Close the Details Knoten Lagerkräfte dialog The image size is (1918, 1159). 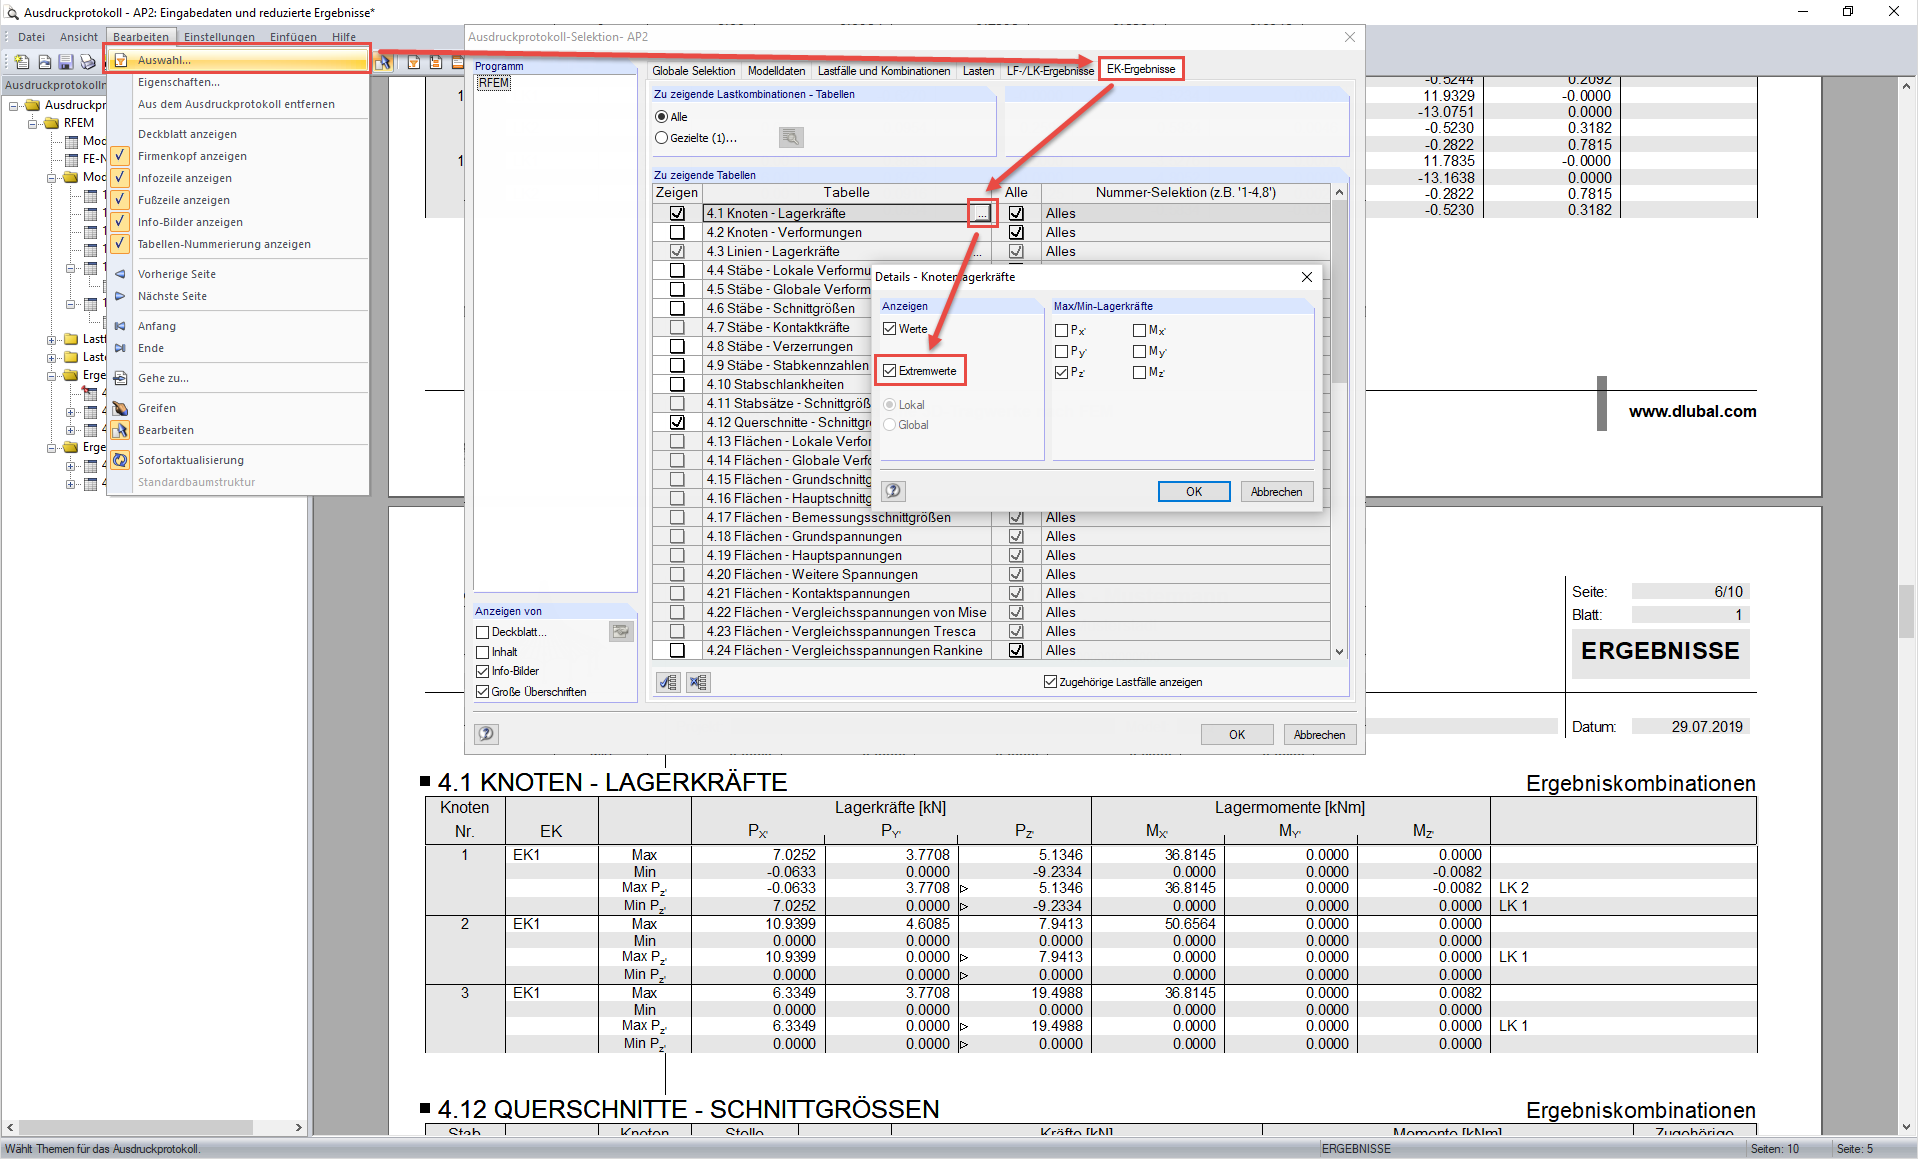[1306, 277]
